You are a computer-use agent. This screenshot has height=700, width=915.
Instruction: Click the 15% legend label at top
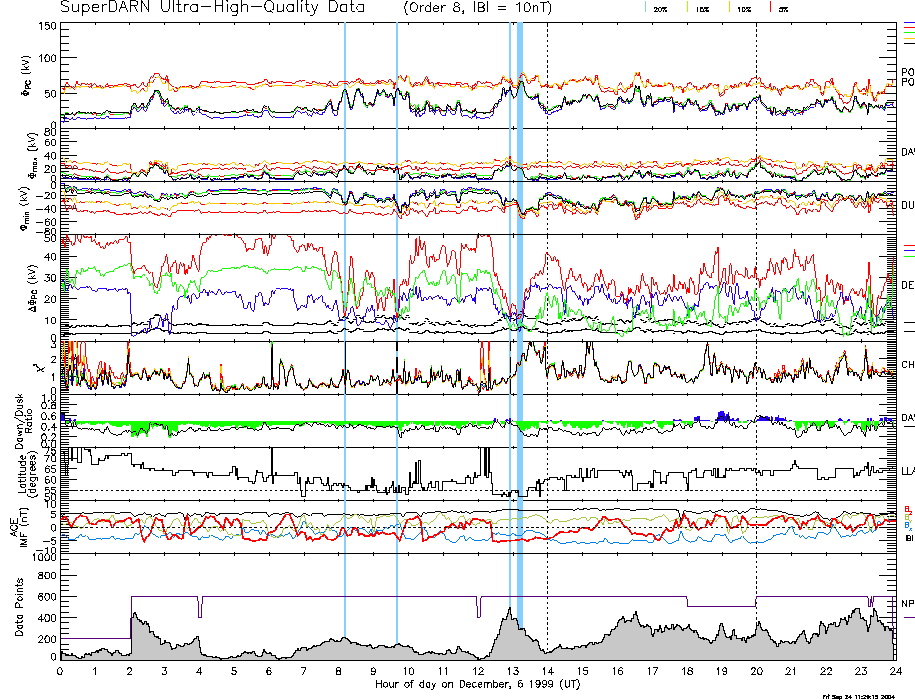[704, 9]
